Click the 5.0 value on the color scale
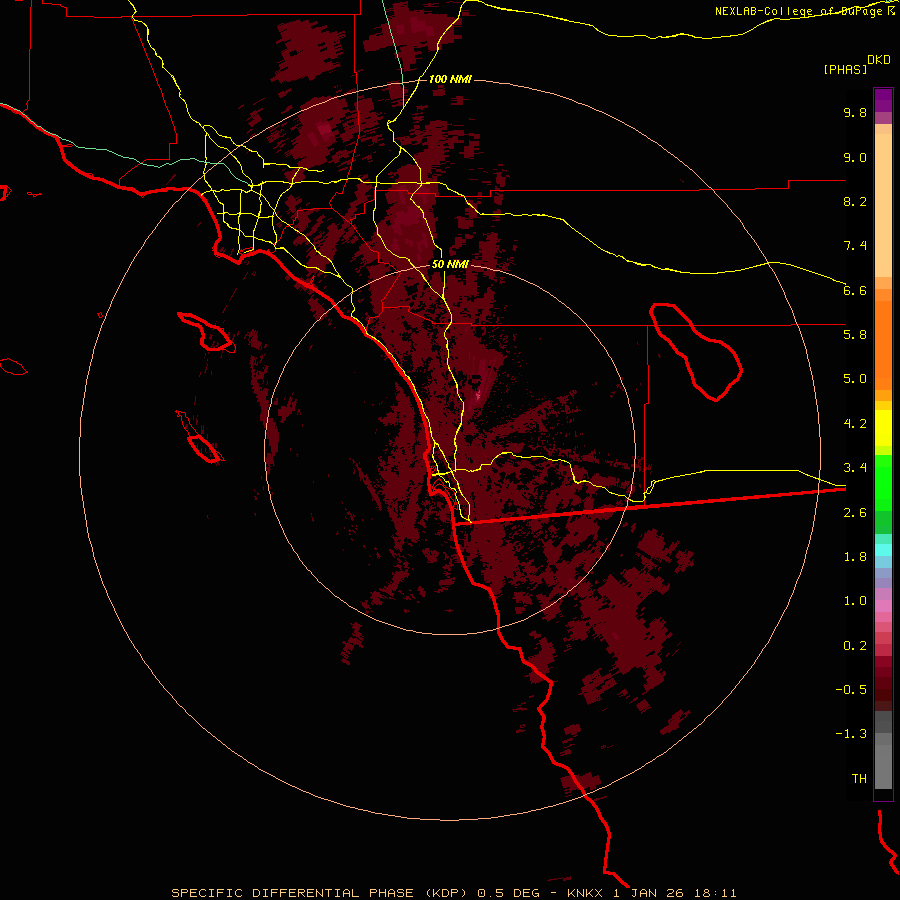The image size is (900, 900). [x=855, y=379]
